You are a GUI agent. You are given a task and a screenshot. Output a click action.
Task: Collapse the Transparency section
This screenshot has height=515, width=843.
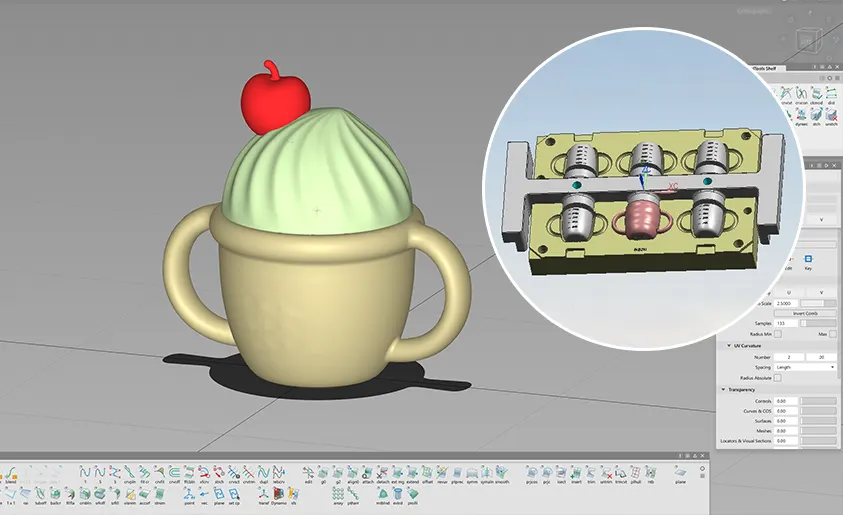click(723, 390)
